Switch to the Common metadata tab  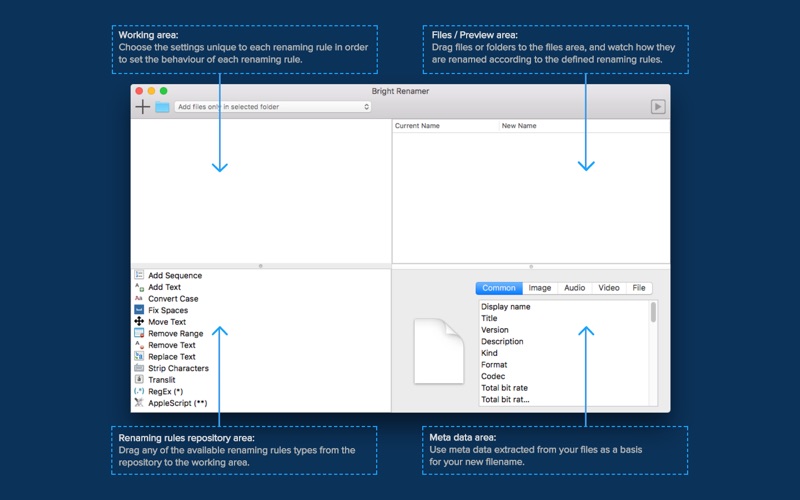(499, 288)
